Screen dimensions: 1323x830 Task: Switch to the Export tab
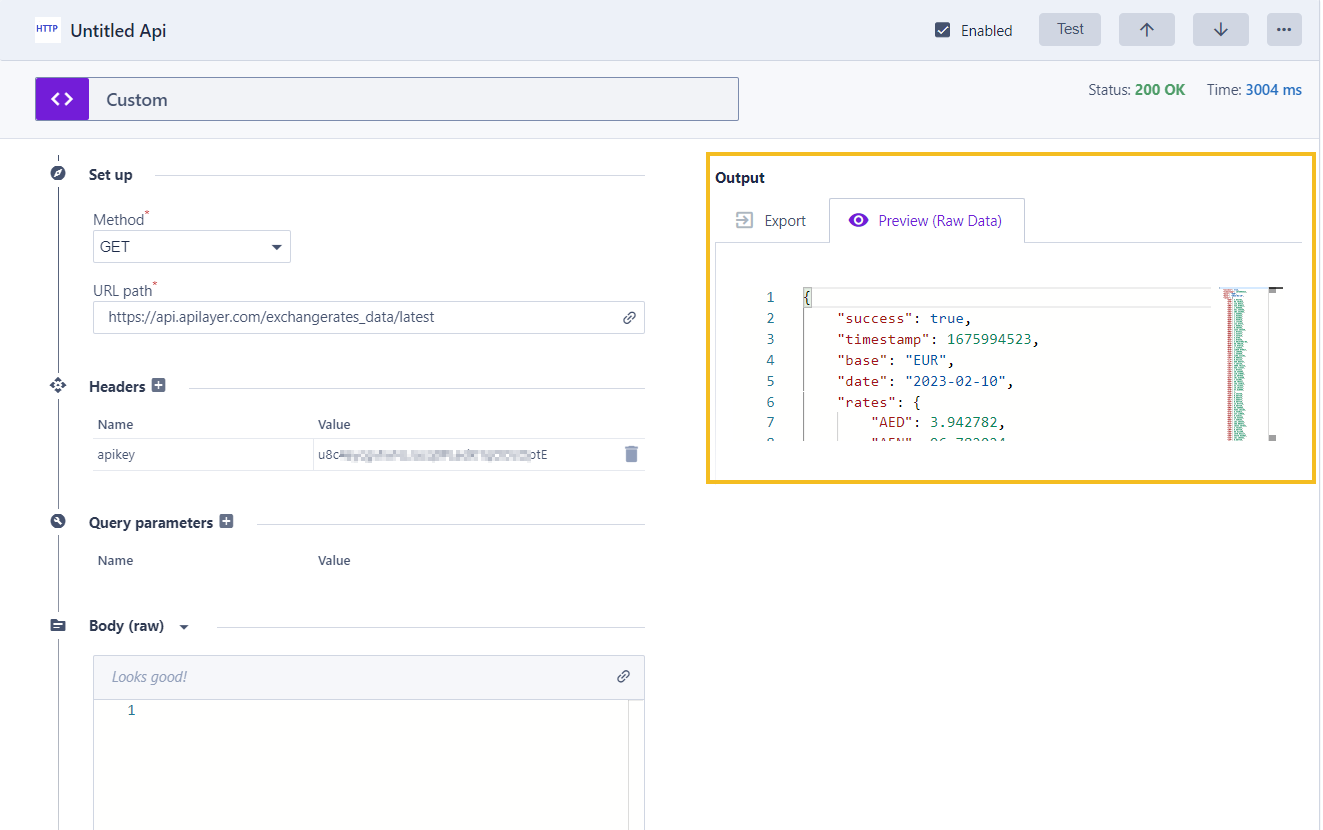[x=771, y=221]
